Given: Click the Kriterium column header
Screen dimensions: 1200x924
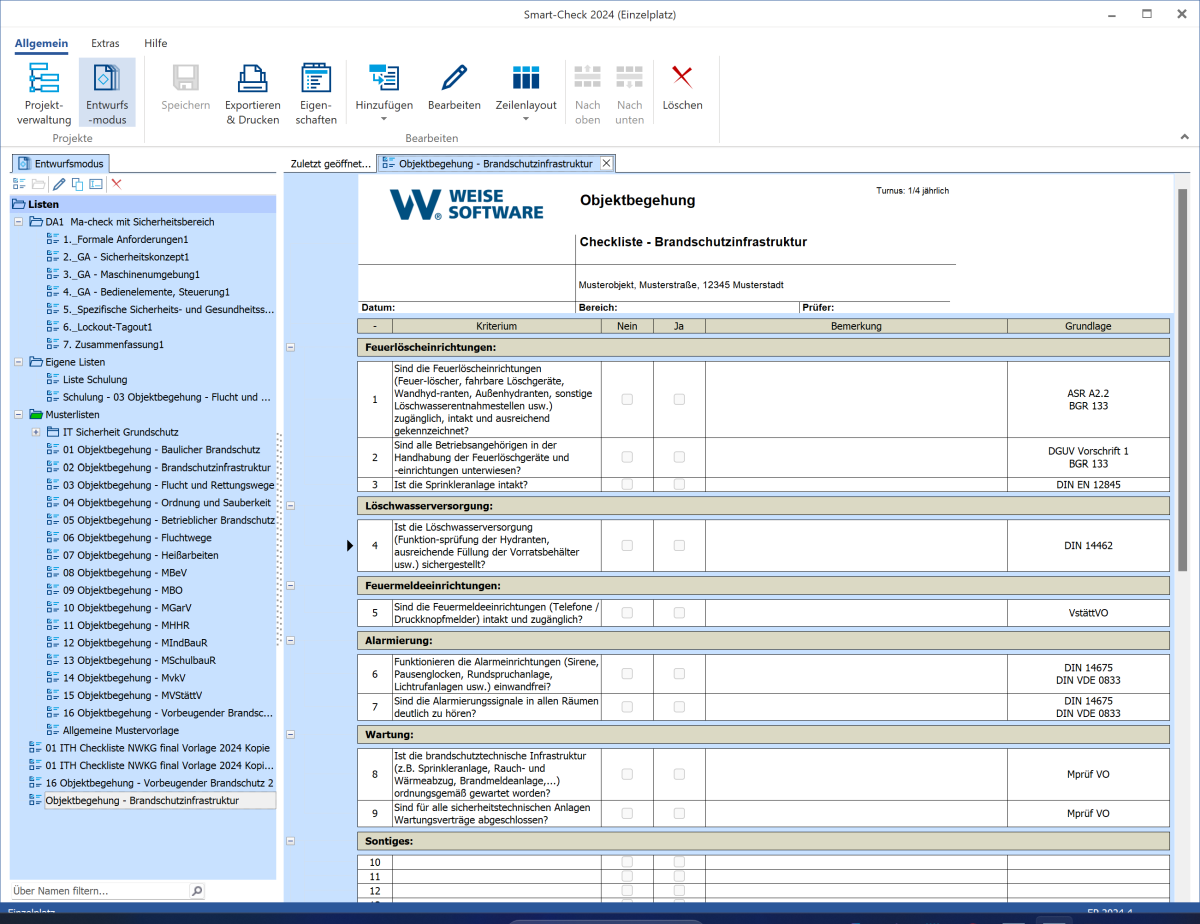Looking at the screenshot, I should pyautogui.click(x=497, y=326).
